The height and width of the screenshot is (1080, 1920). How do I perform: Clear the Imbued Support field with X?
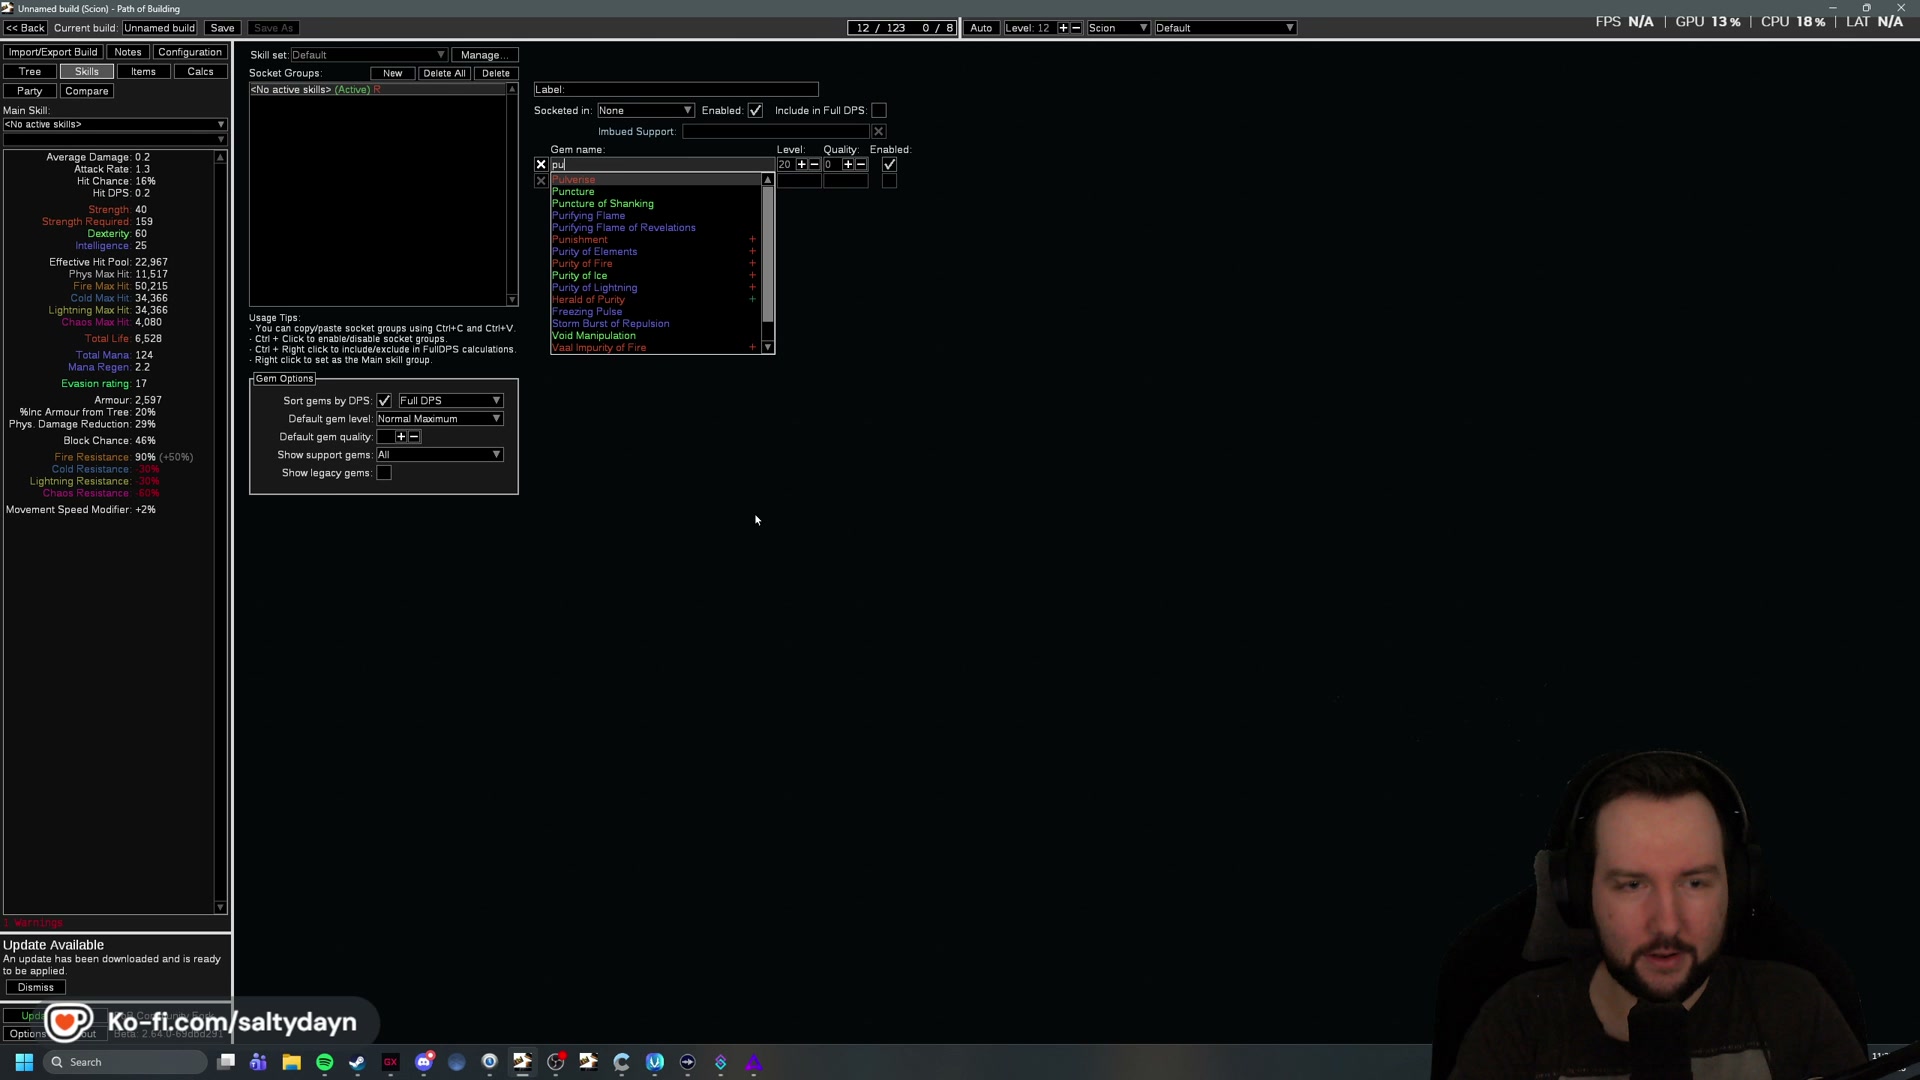tap(879, 132)
